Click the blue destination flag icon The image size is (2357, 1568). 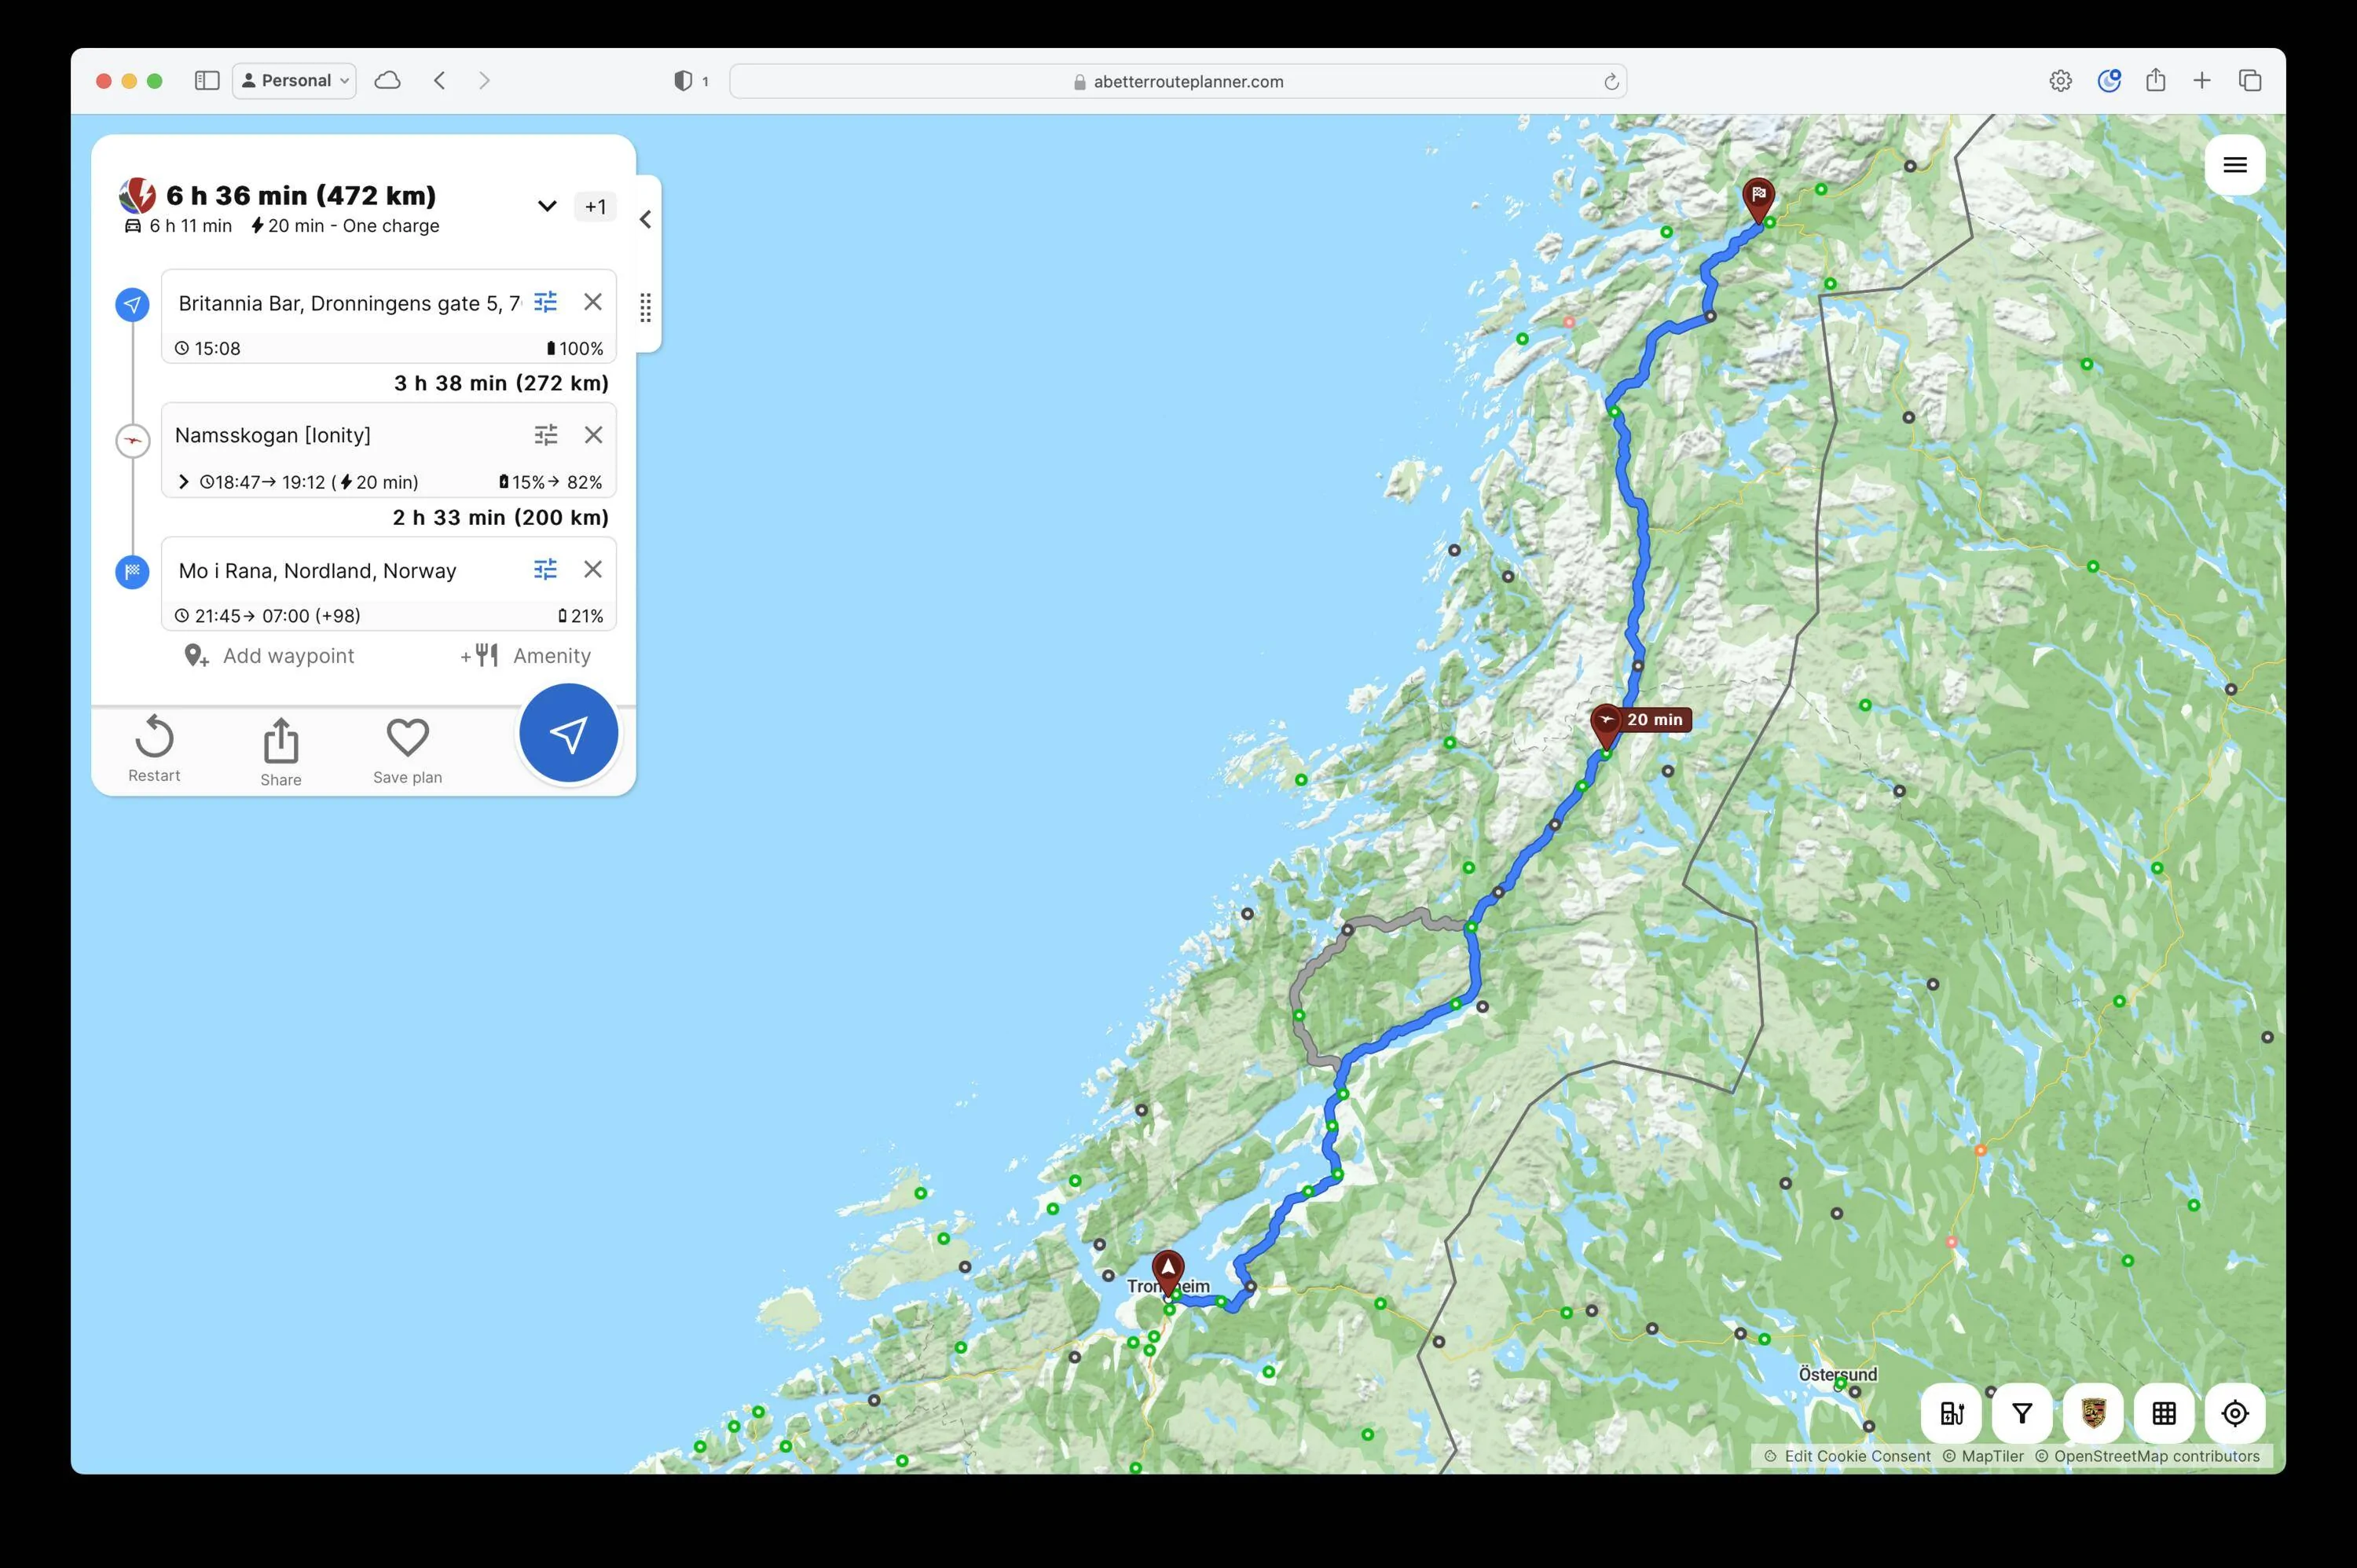pyautogui.click(x=132, y=572)
